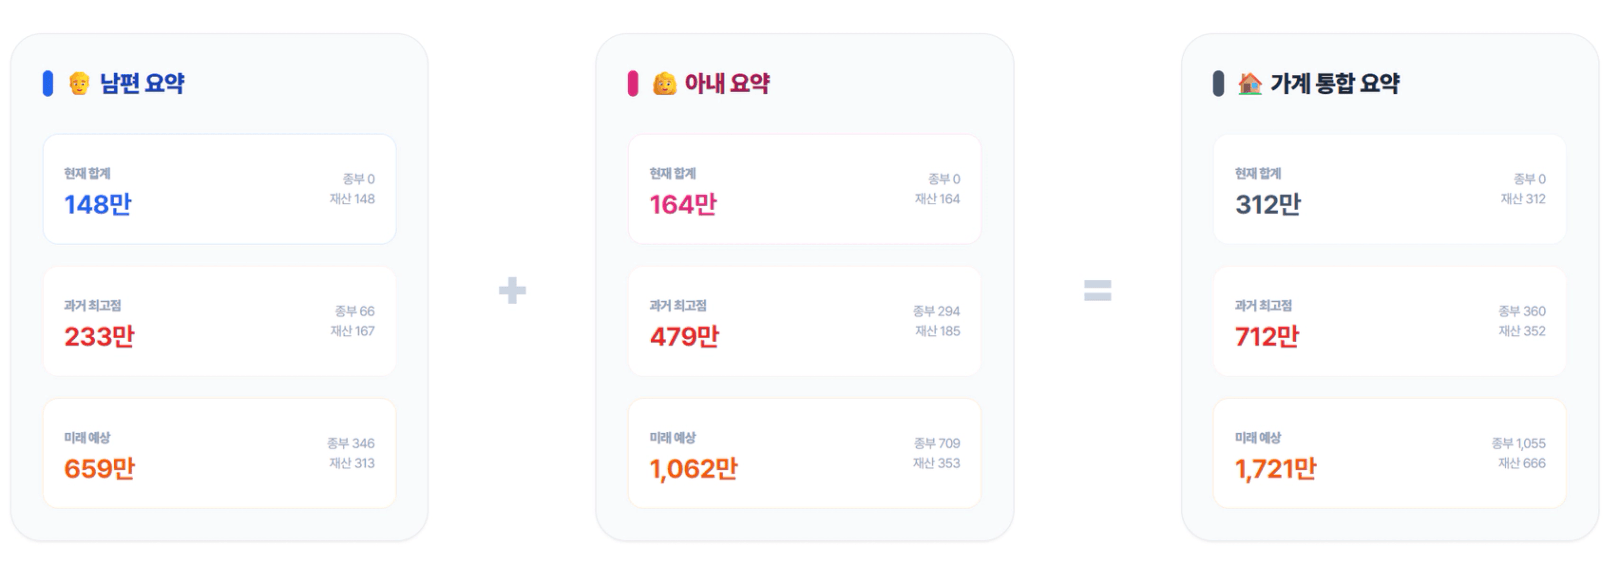Open wife's 미래 예상 1,062만 card

pos(804,453)
